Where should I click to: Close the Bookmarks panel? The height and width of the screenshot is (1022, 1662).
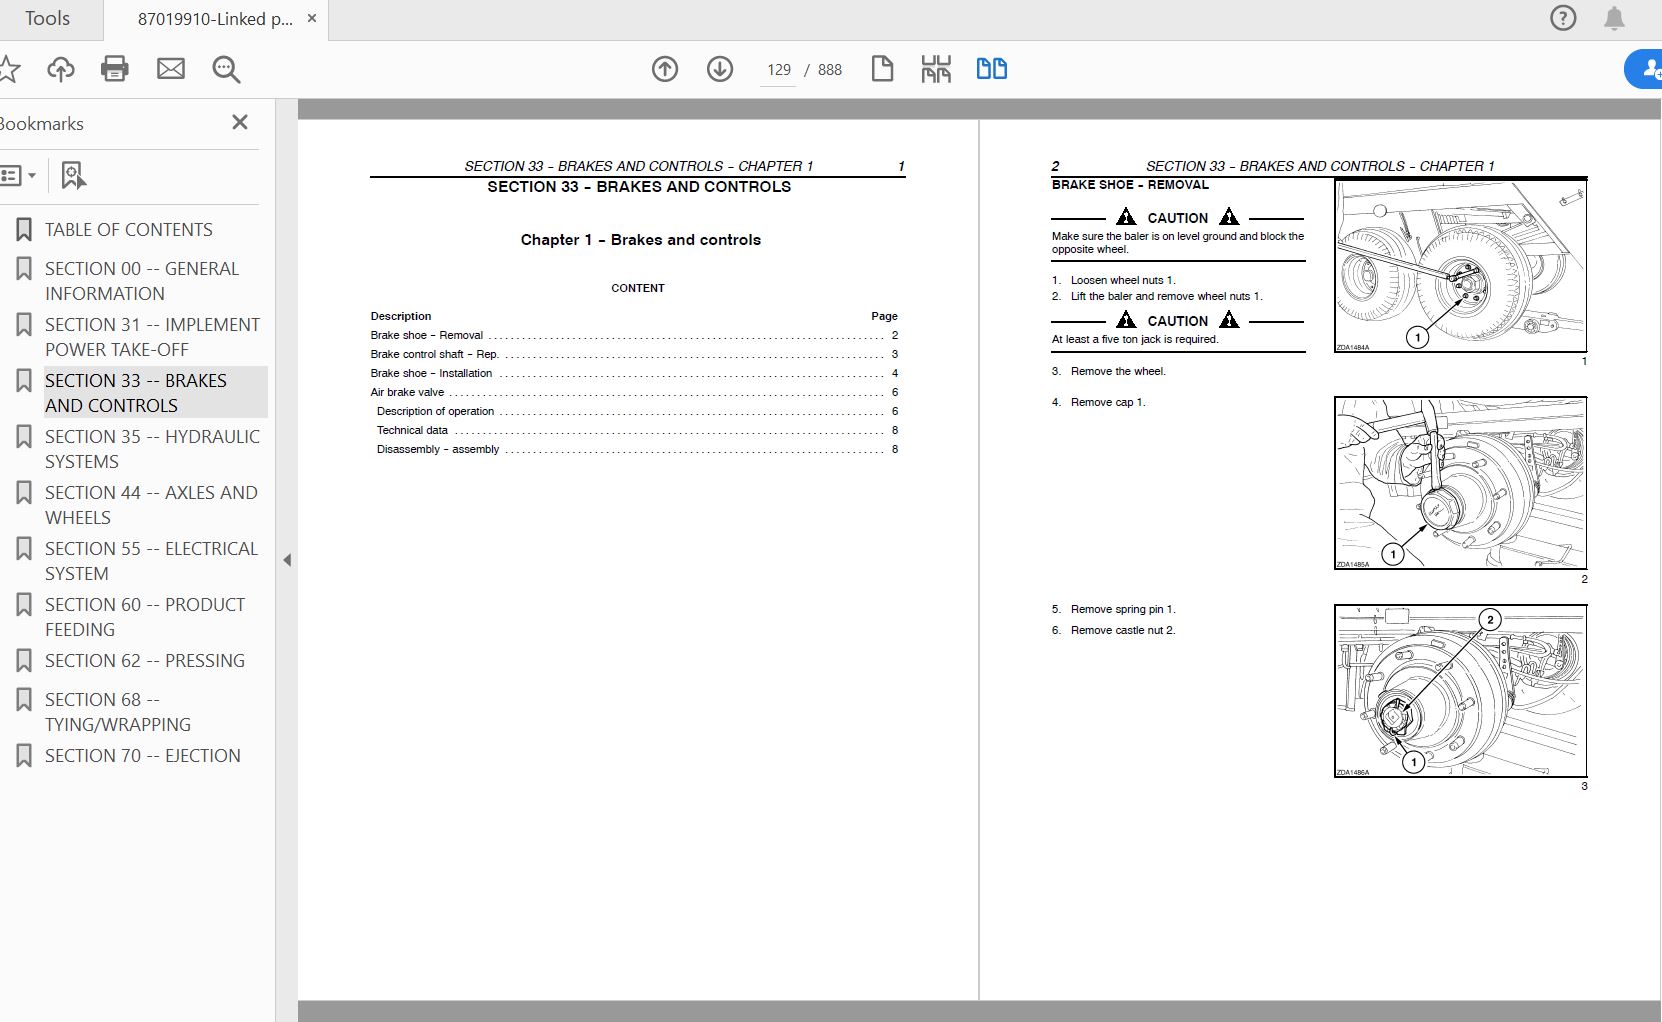[240, 122]
